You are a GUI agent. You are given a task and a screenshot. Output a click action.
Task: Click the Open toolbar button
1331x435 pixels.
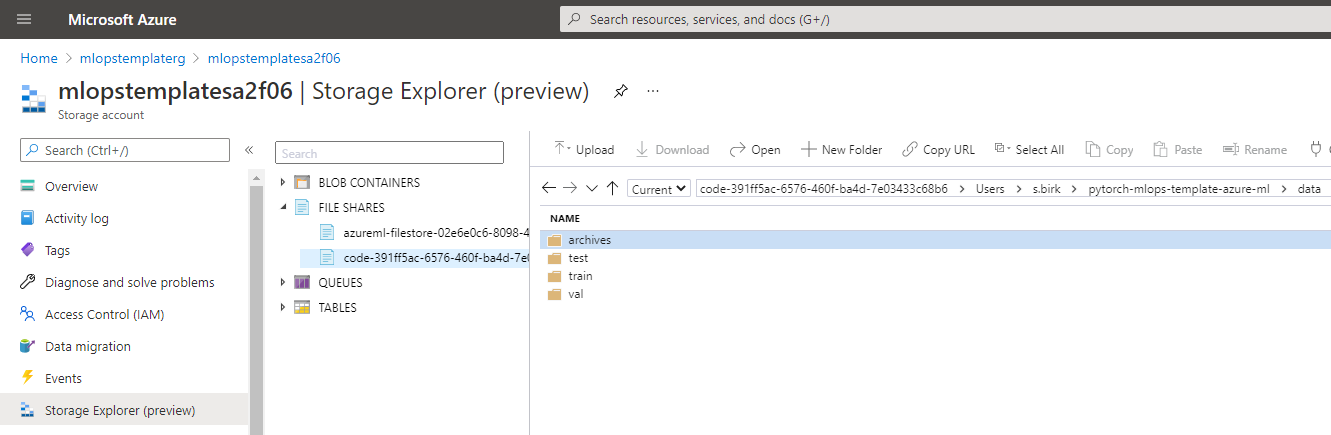click(x=755, y=149)
